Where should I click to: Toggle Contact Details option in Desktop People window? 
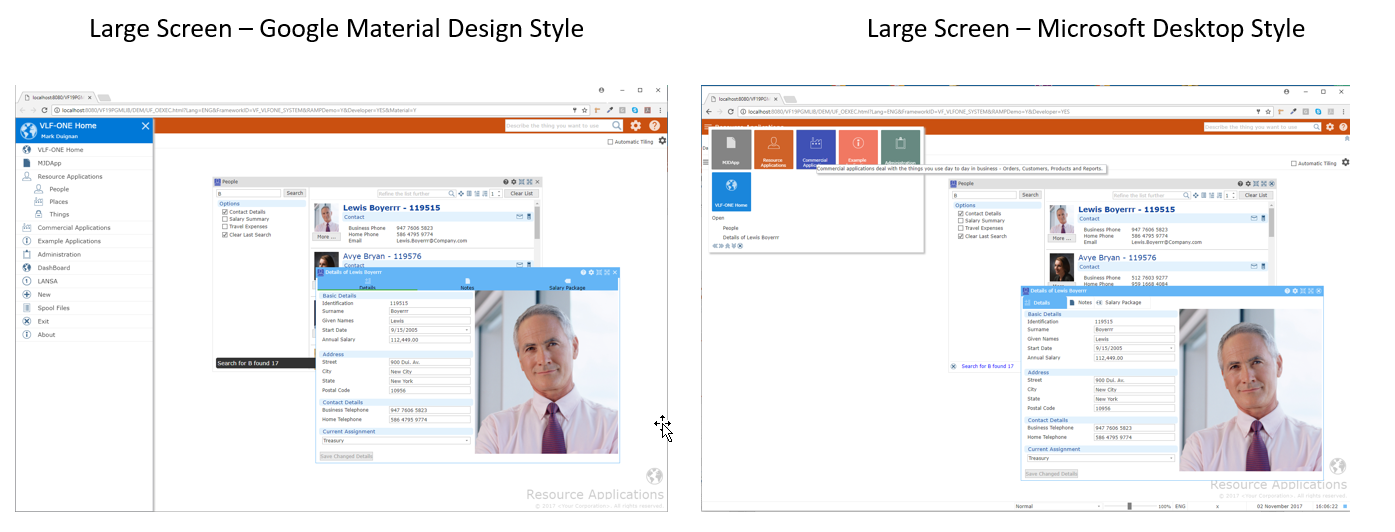961,214
